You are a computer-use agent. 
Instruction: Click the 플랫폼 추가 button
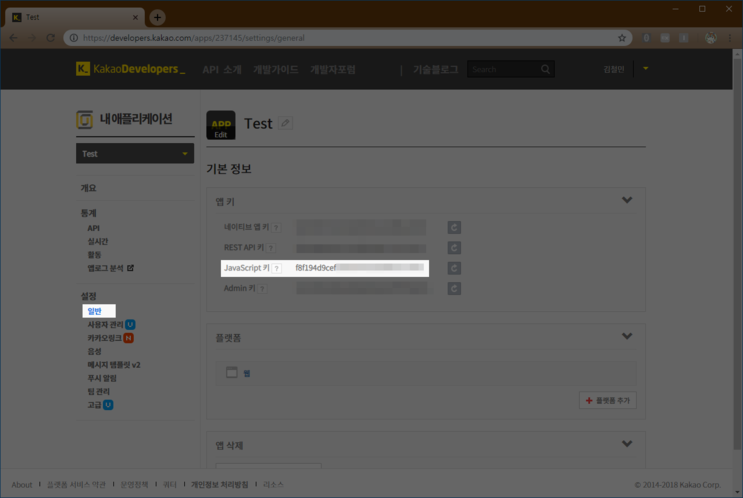607,400
